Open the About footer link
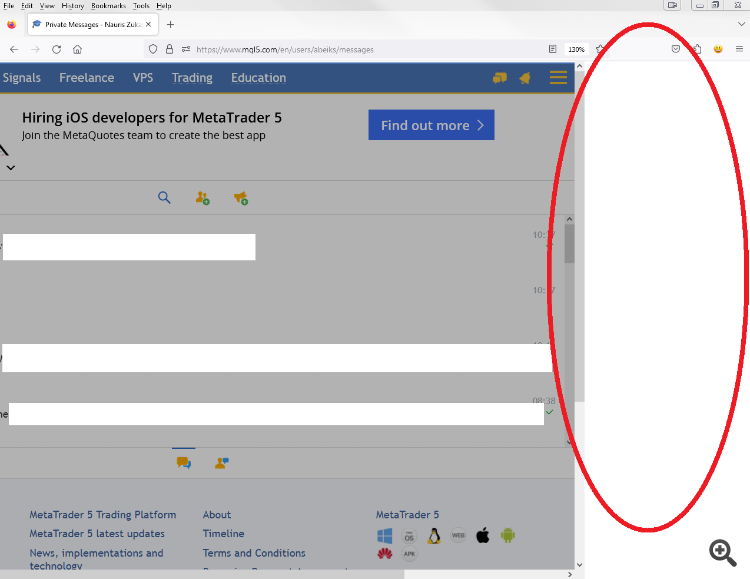Screen dimensions: 750x579 (217, 514)
